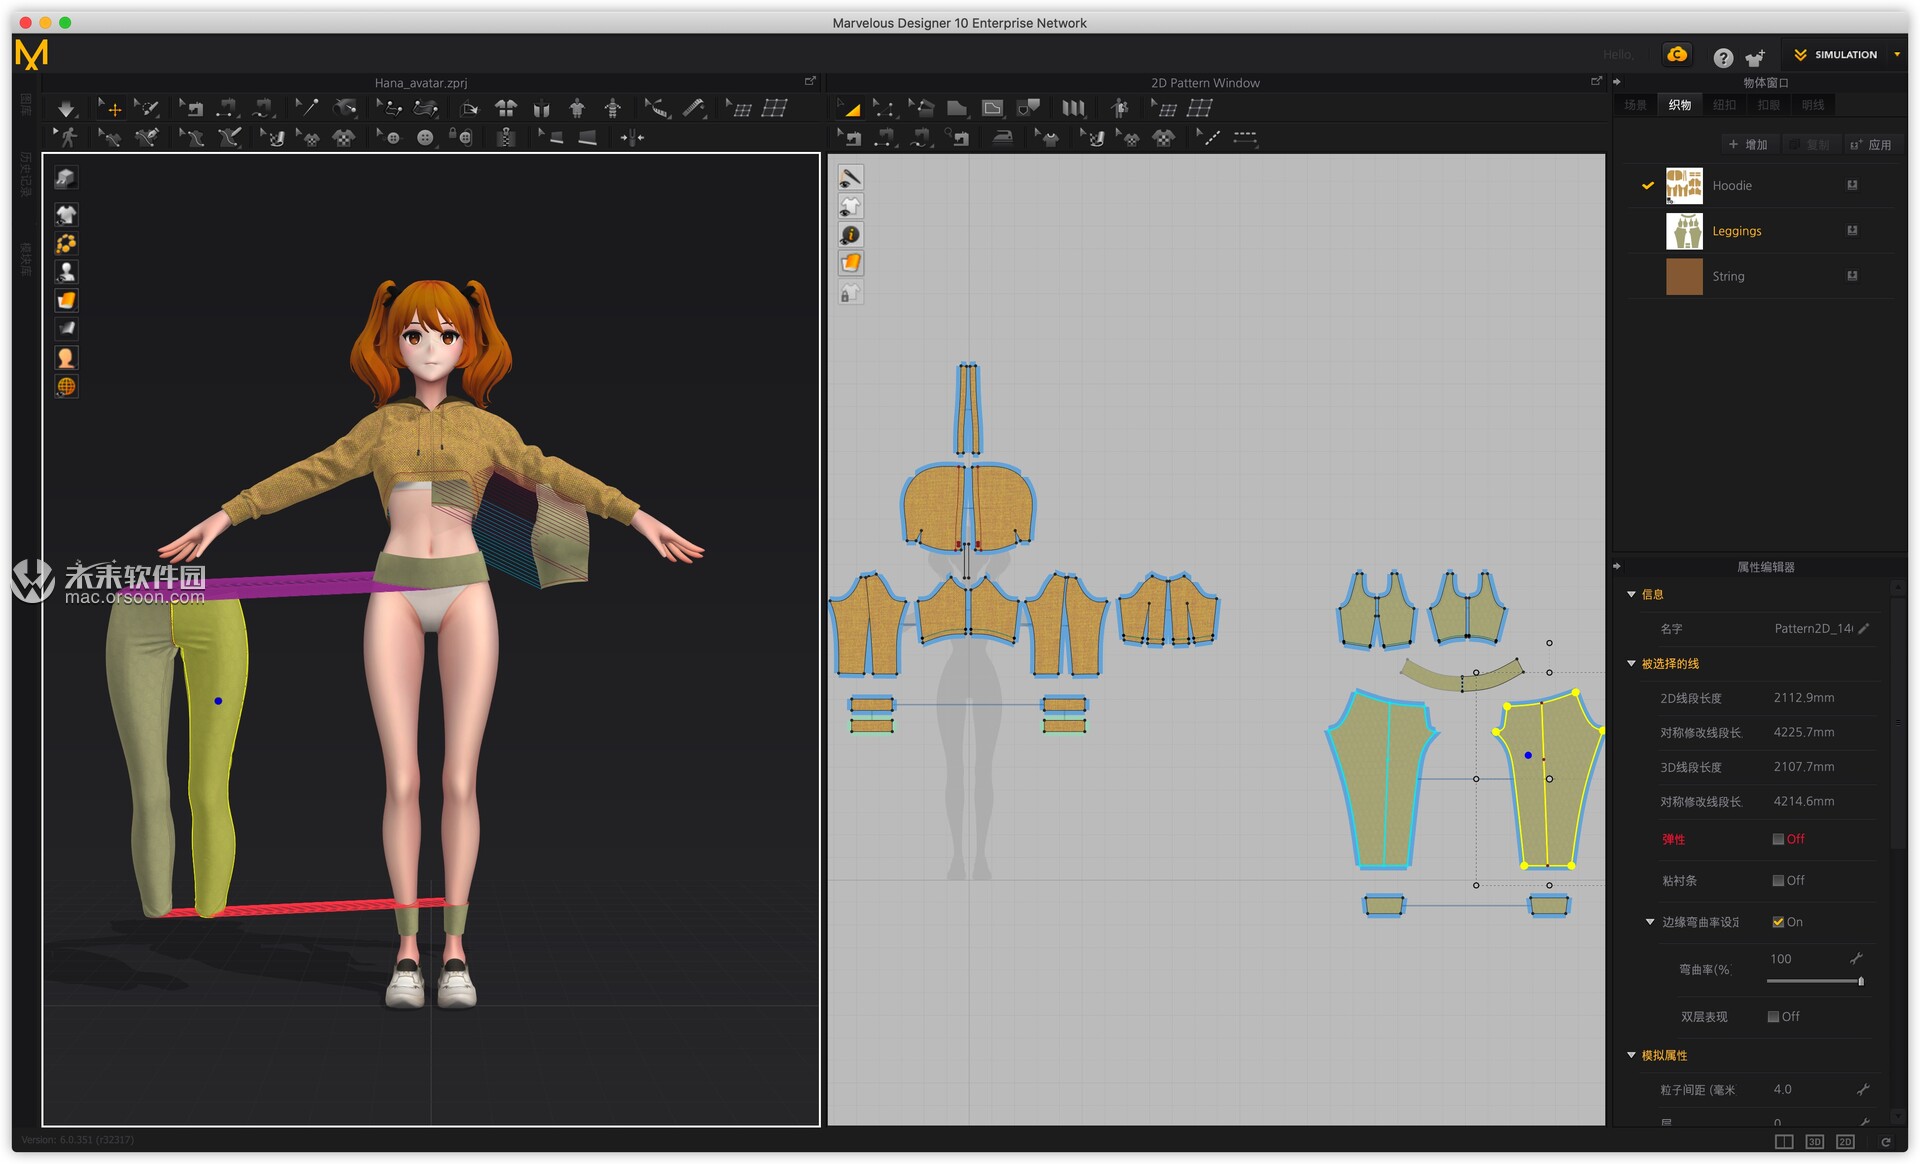1920x1164 pixels.
Task: Pop out the 2D Pattern Window undock icon
Action: pos(1596,81)
